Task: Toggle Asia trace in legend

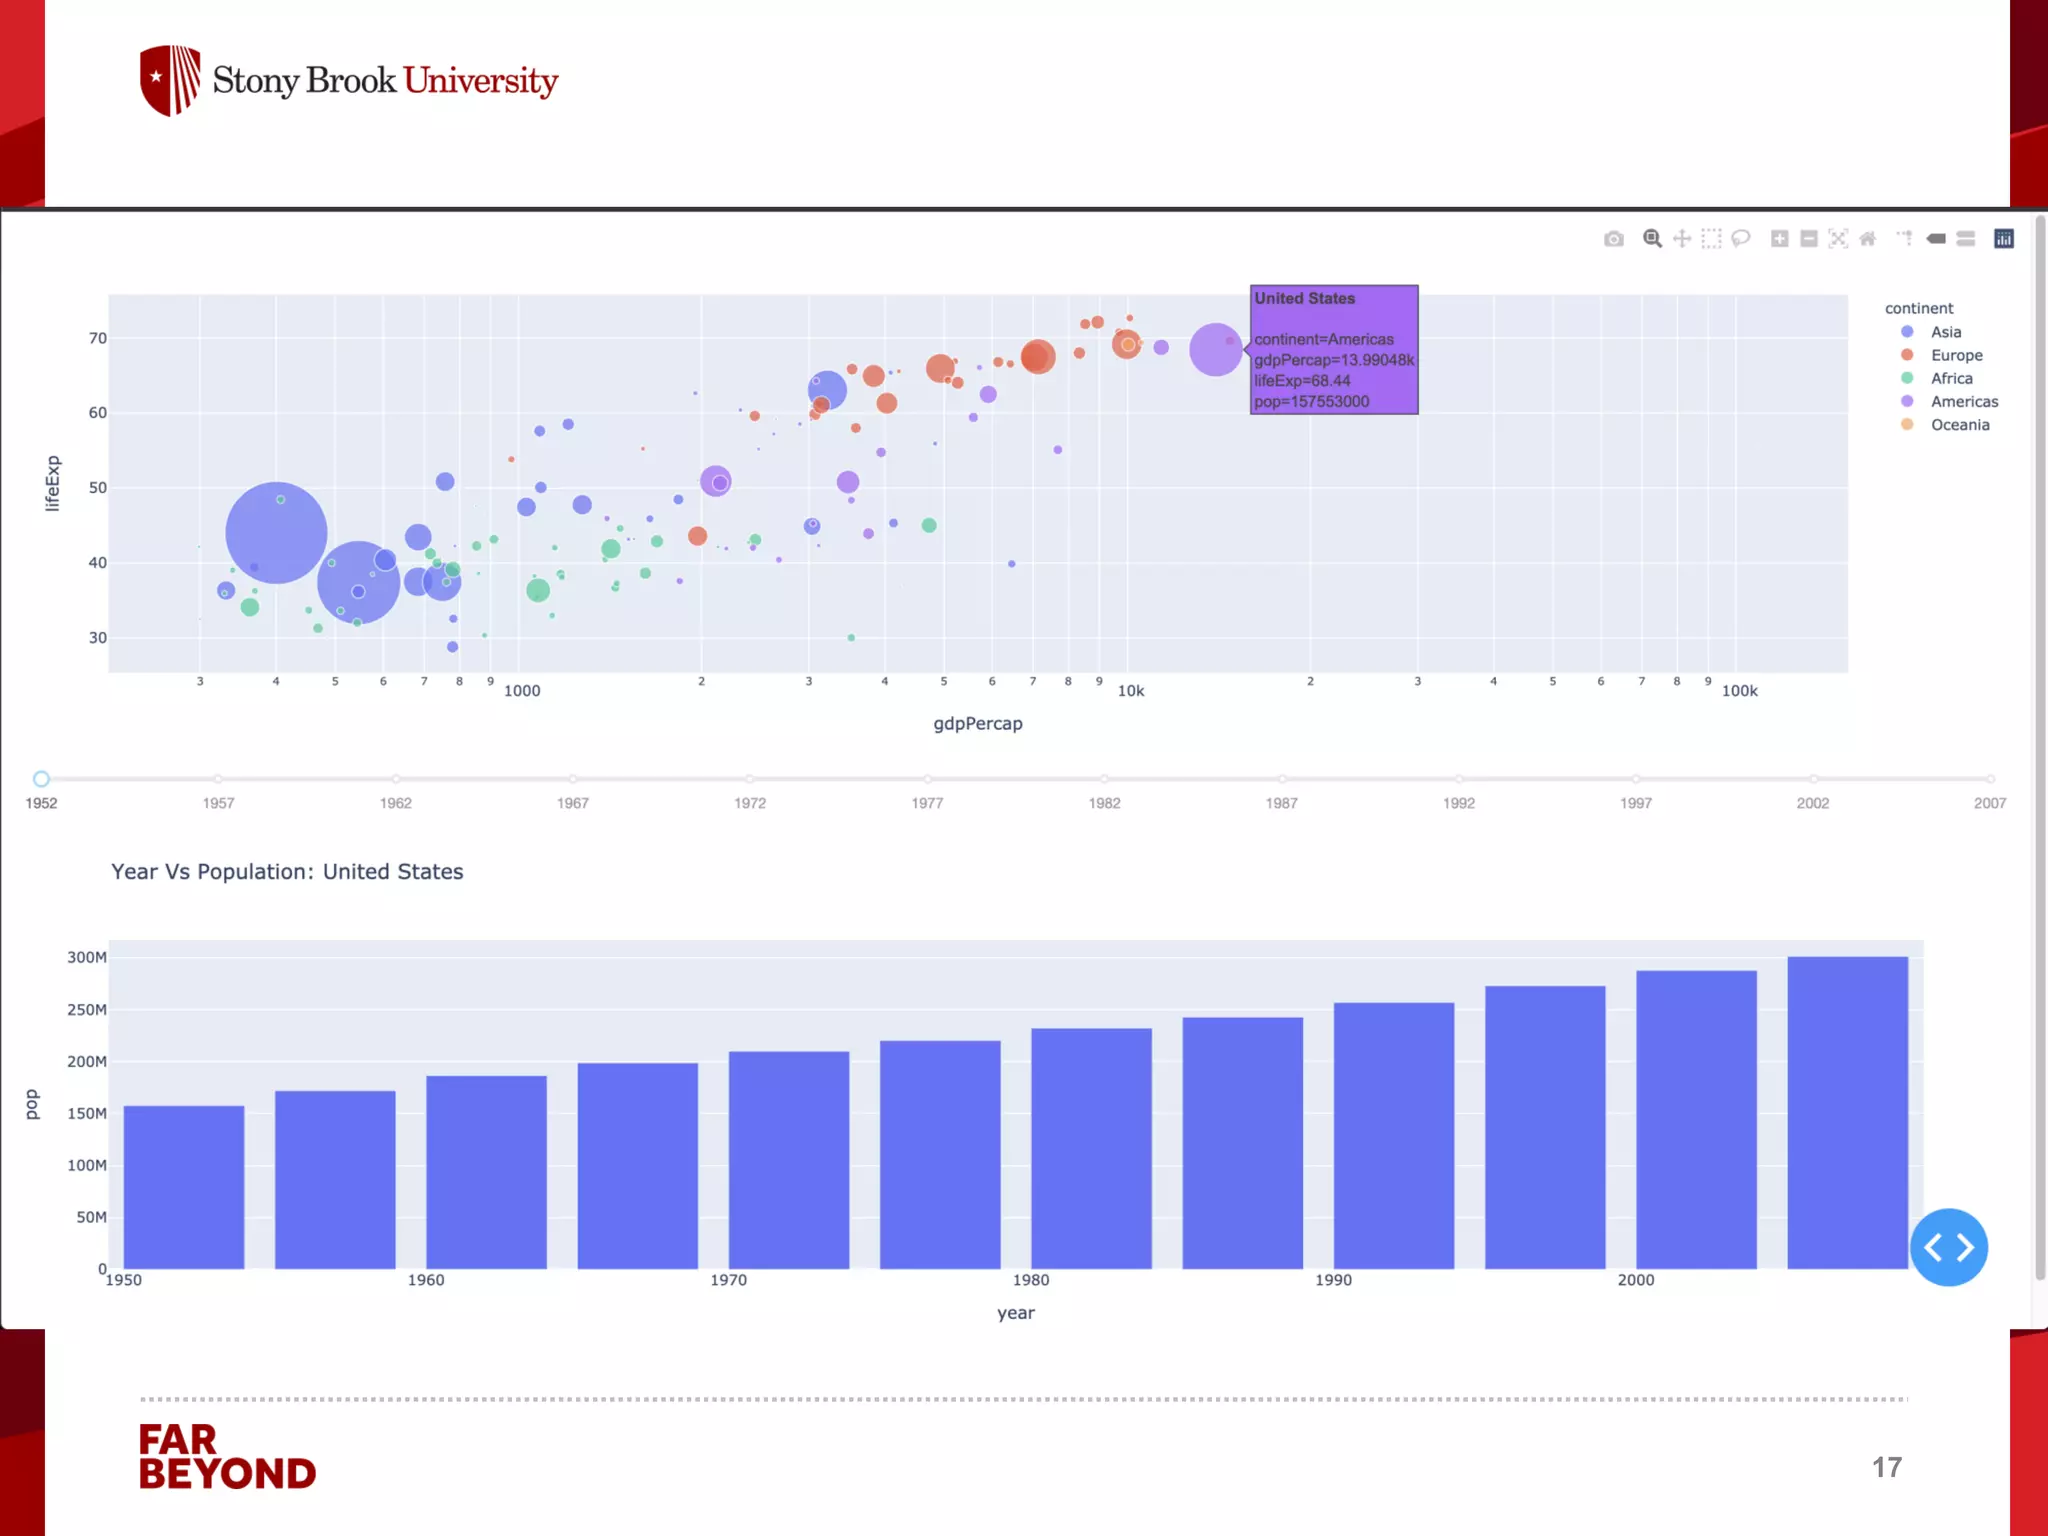Action: (x=1945, y=332)
